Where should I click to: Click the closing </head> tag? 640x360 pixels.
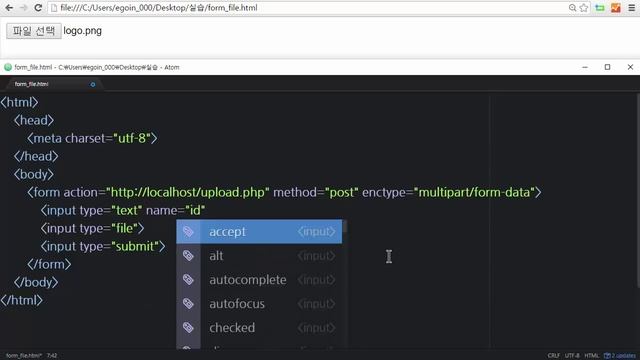36,156
